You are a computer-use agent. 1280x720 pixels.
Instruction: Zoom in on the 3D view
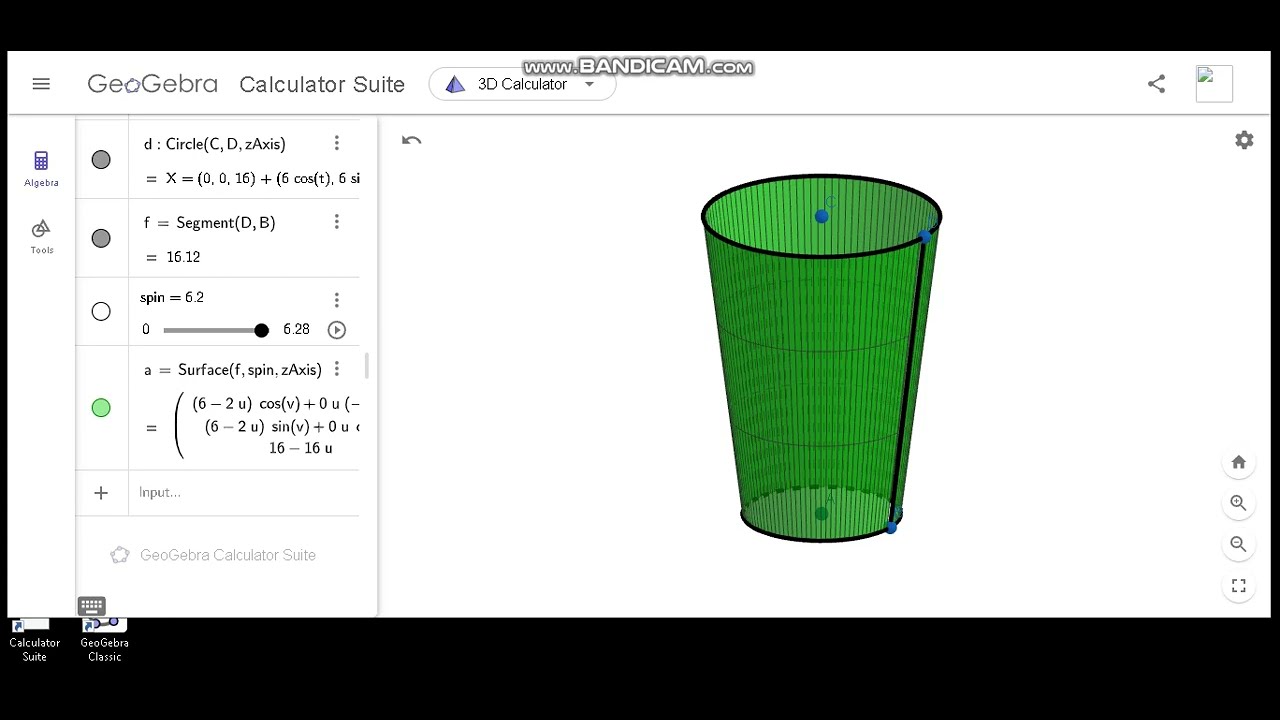click(x=1239, y=503)
